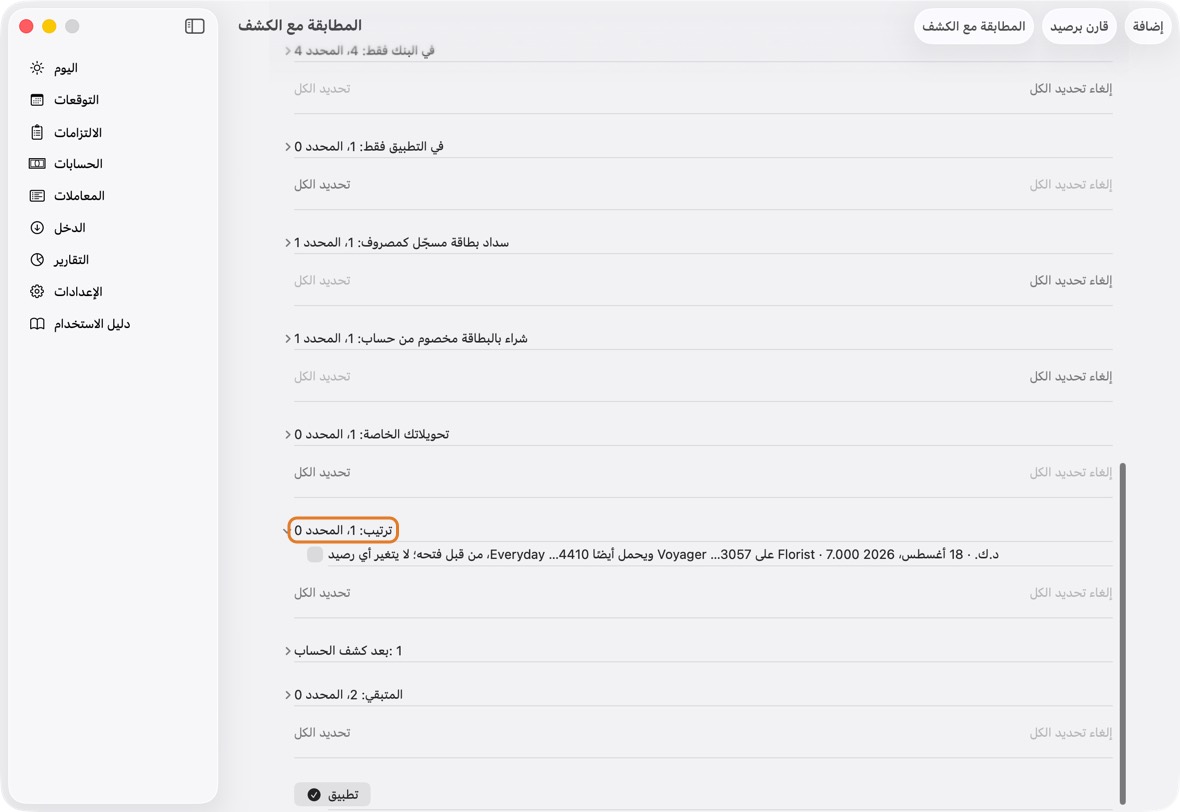Click تحديد الكل under تحويلاتك الخاصة

pyautogui.click(x=322, y=473)
